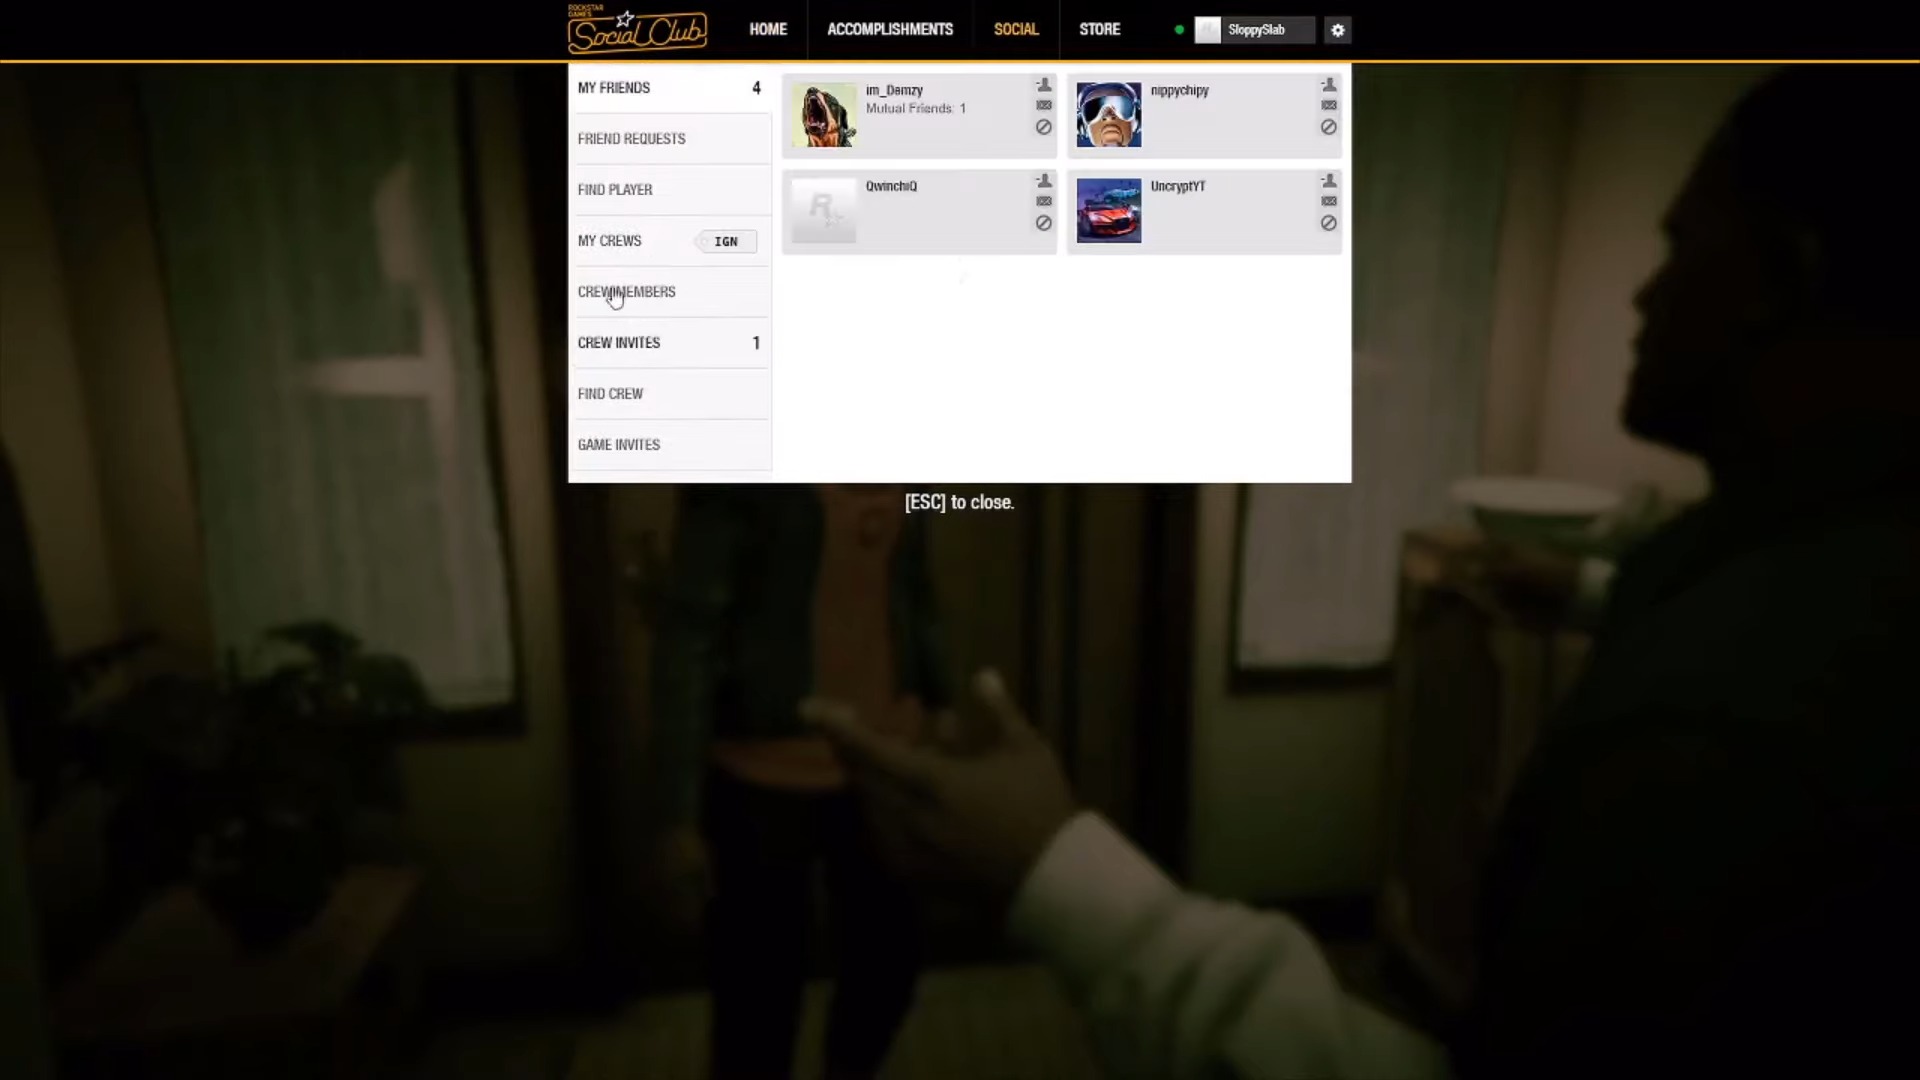Image resolution: width=1920 pixels, height=1080 pixels.
Task: Expand CREW INVITES notification badge
Action: tap(756, 342)
